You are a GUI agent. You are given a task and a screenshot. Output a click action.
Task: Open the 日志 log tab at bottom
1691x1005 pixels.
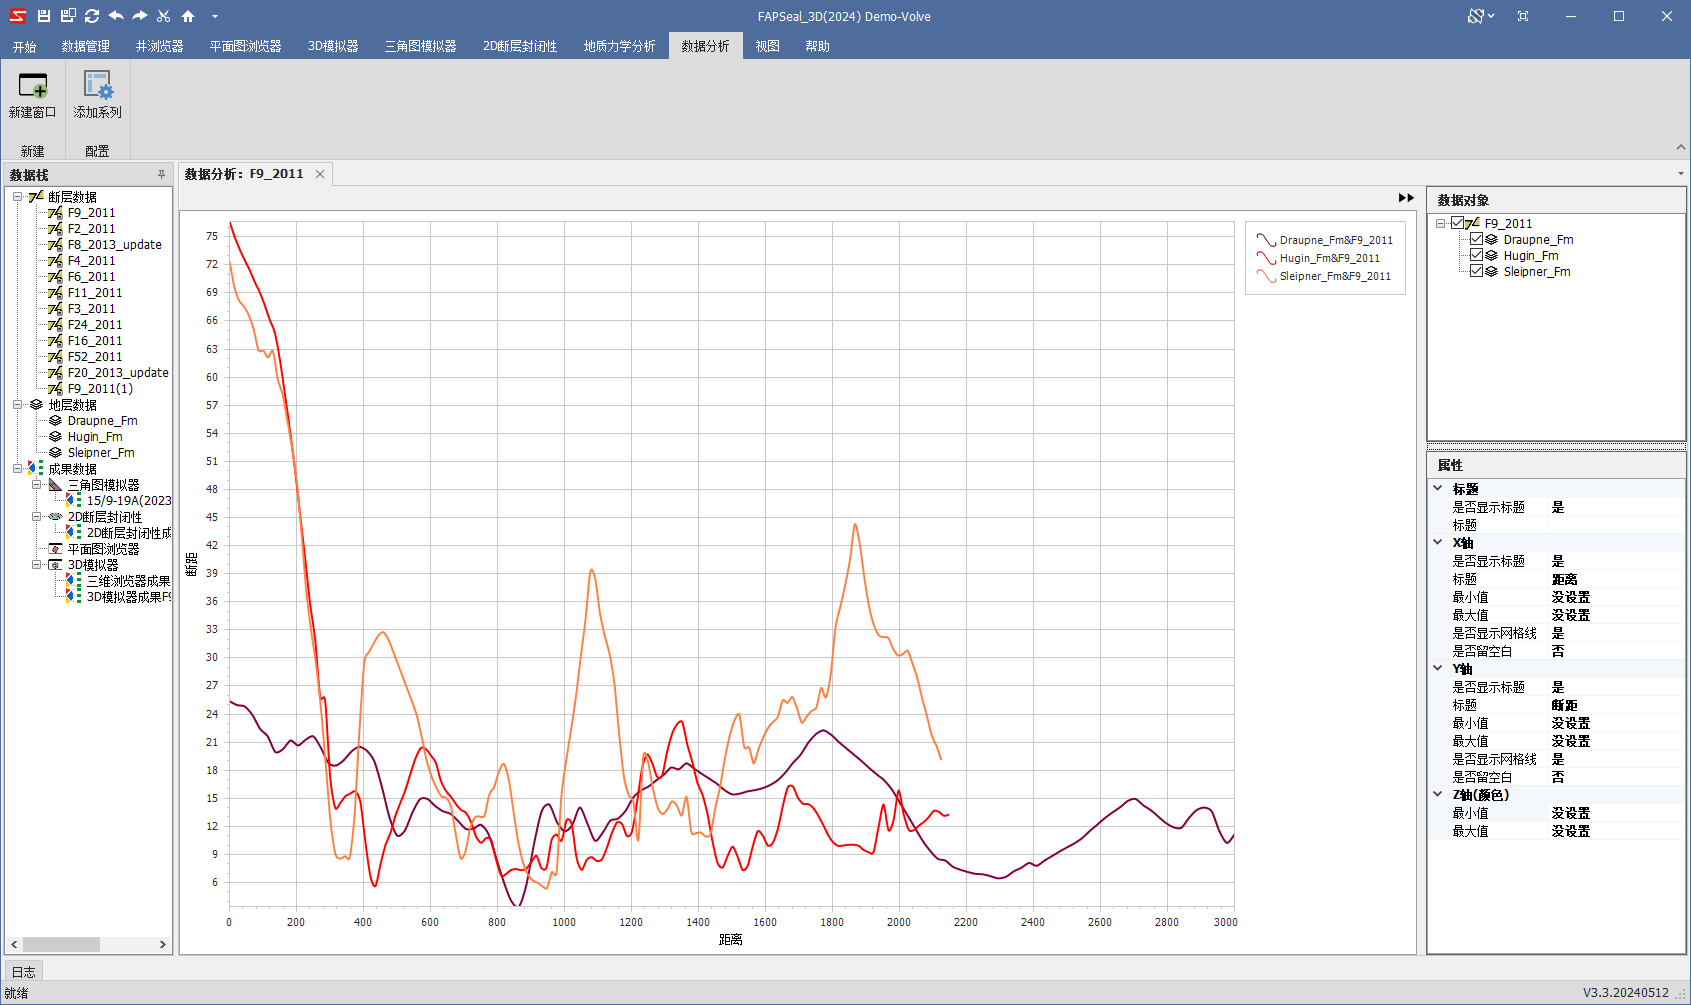coord(24,971)
